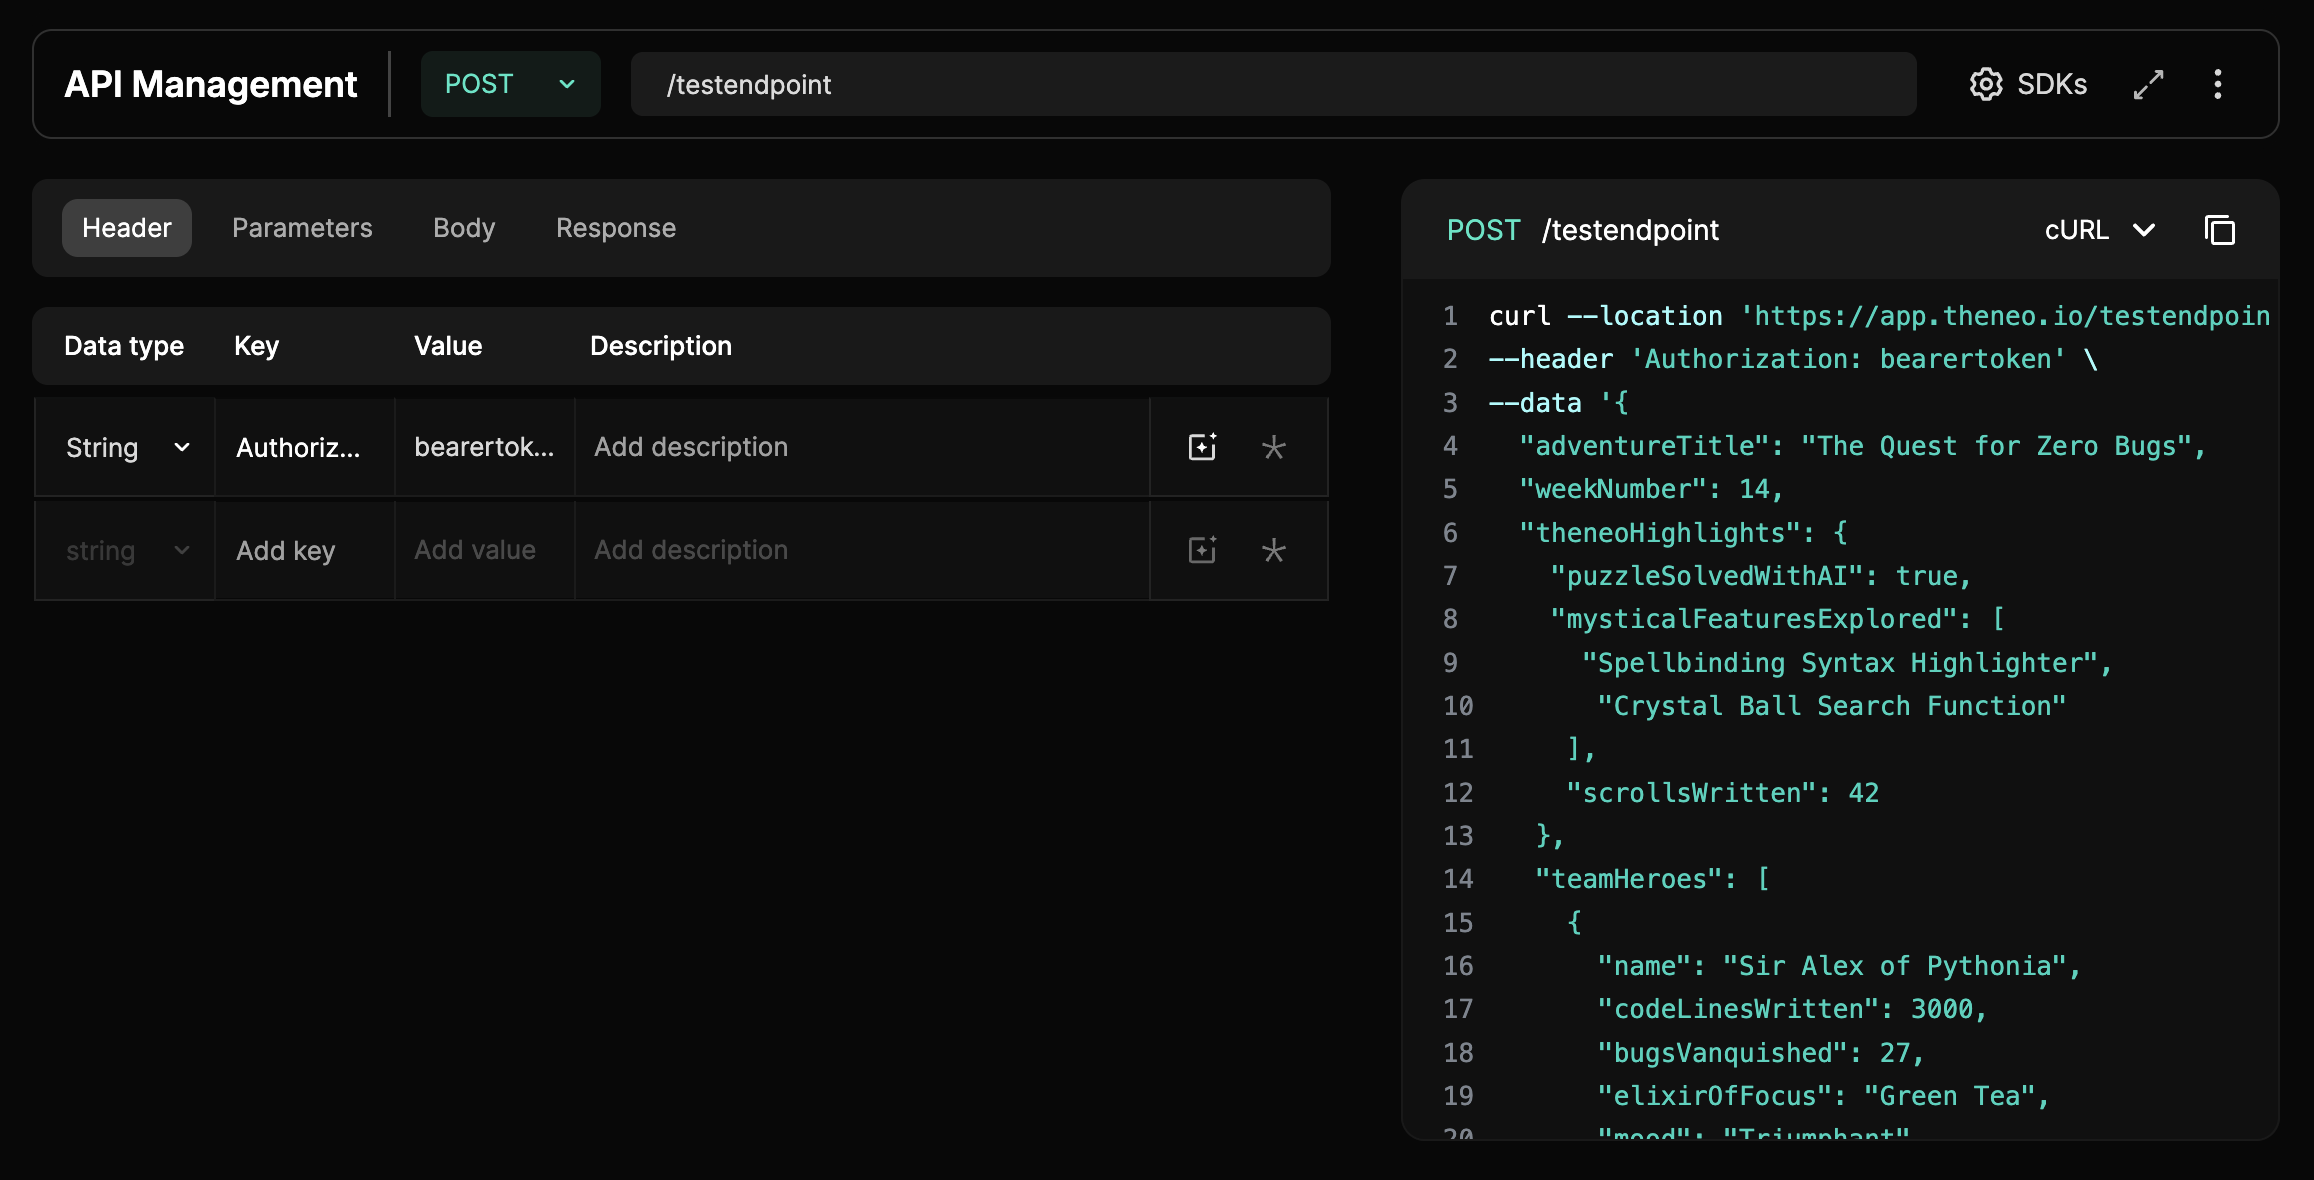Edit the Authoriz... key cell
The width and height of the screenshot is (2314, 1180).
pyautogui.click(x=305, y=447)
